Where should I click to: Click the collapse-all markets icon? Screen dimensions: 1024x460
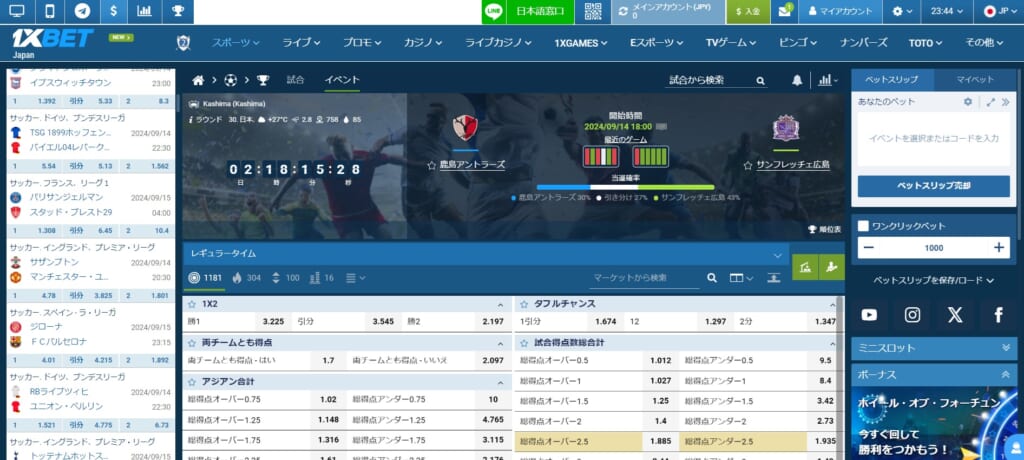click(774, 278)
